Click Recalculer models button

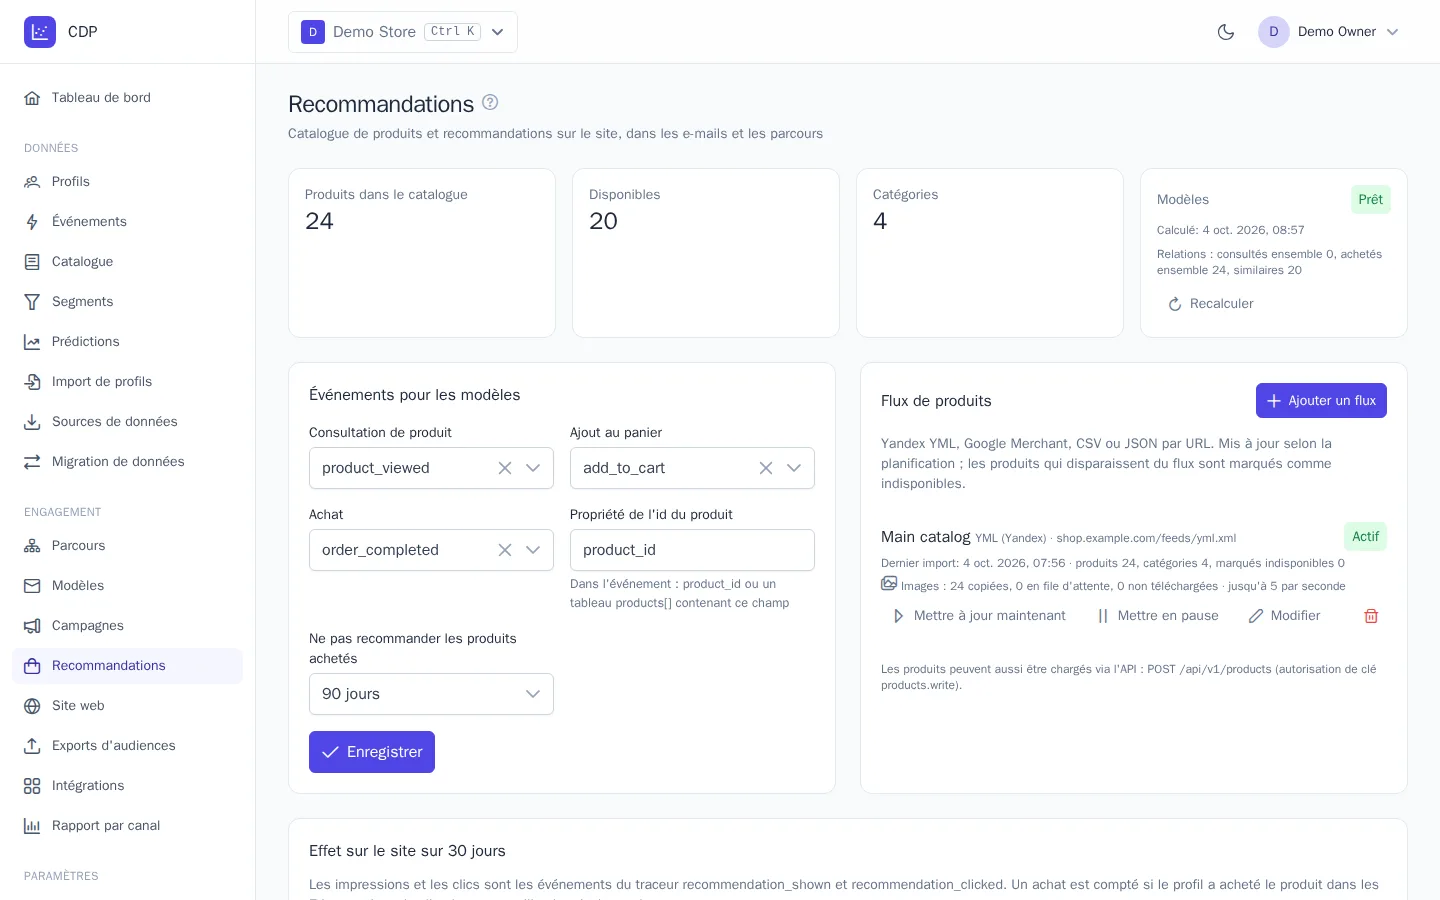pos(1210,304)
